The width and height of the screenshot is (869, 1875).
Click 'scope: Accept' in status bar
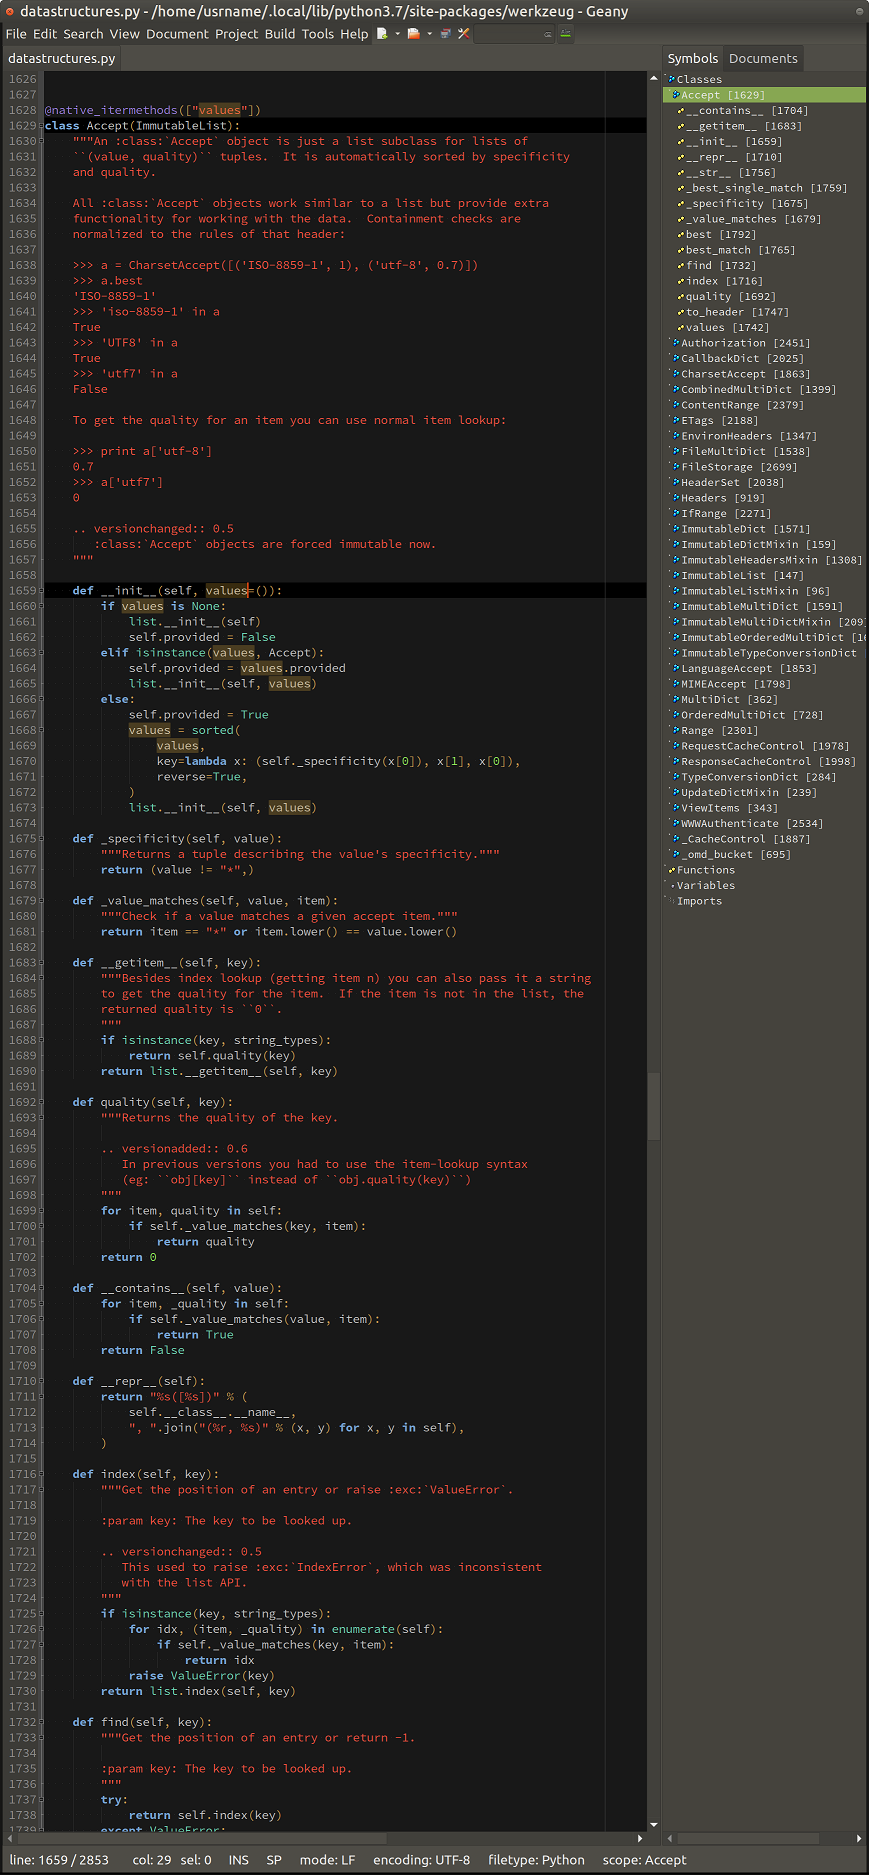[644, 1860]
